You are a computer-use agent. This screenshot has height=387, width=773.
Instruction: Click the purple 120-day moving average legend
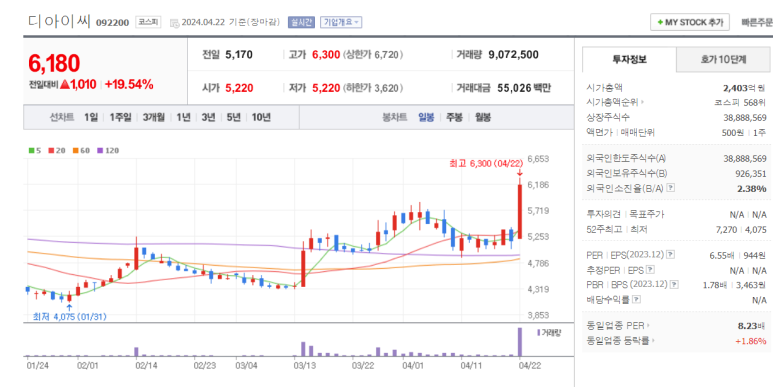tap(108, 150)
